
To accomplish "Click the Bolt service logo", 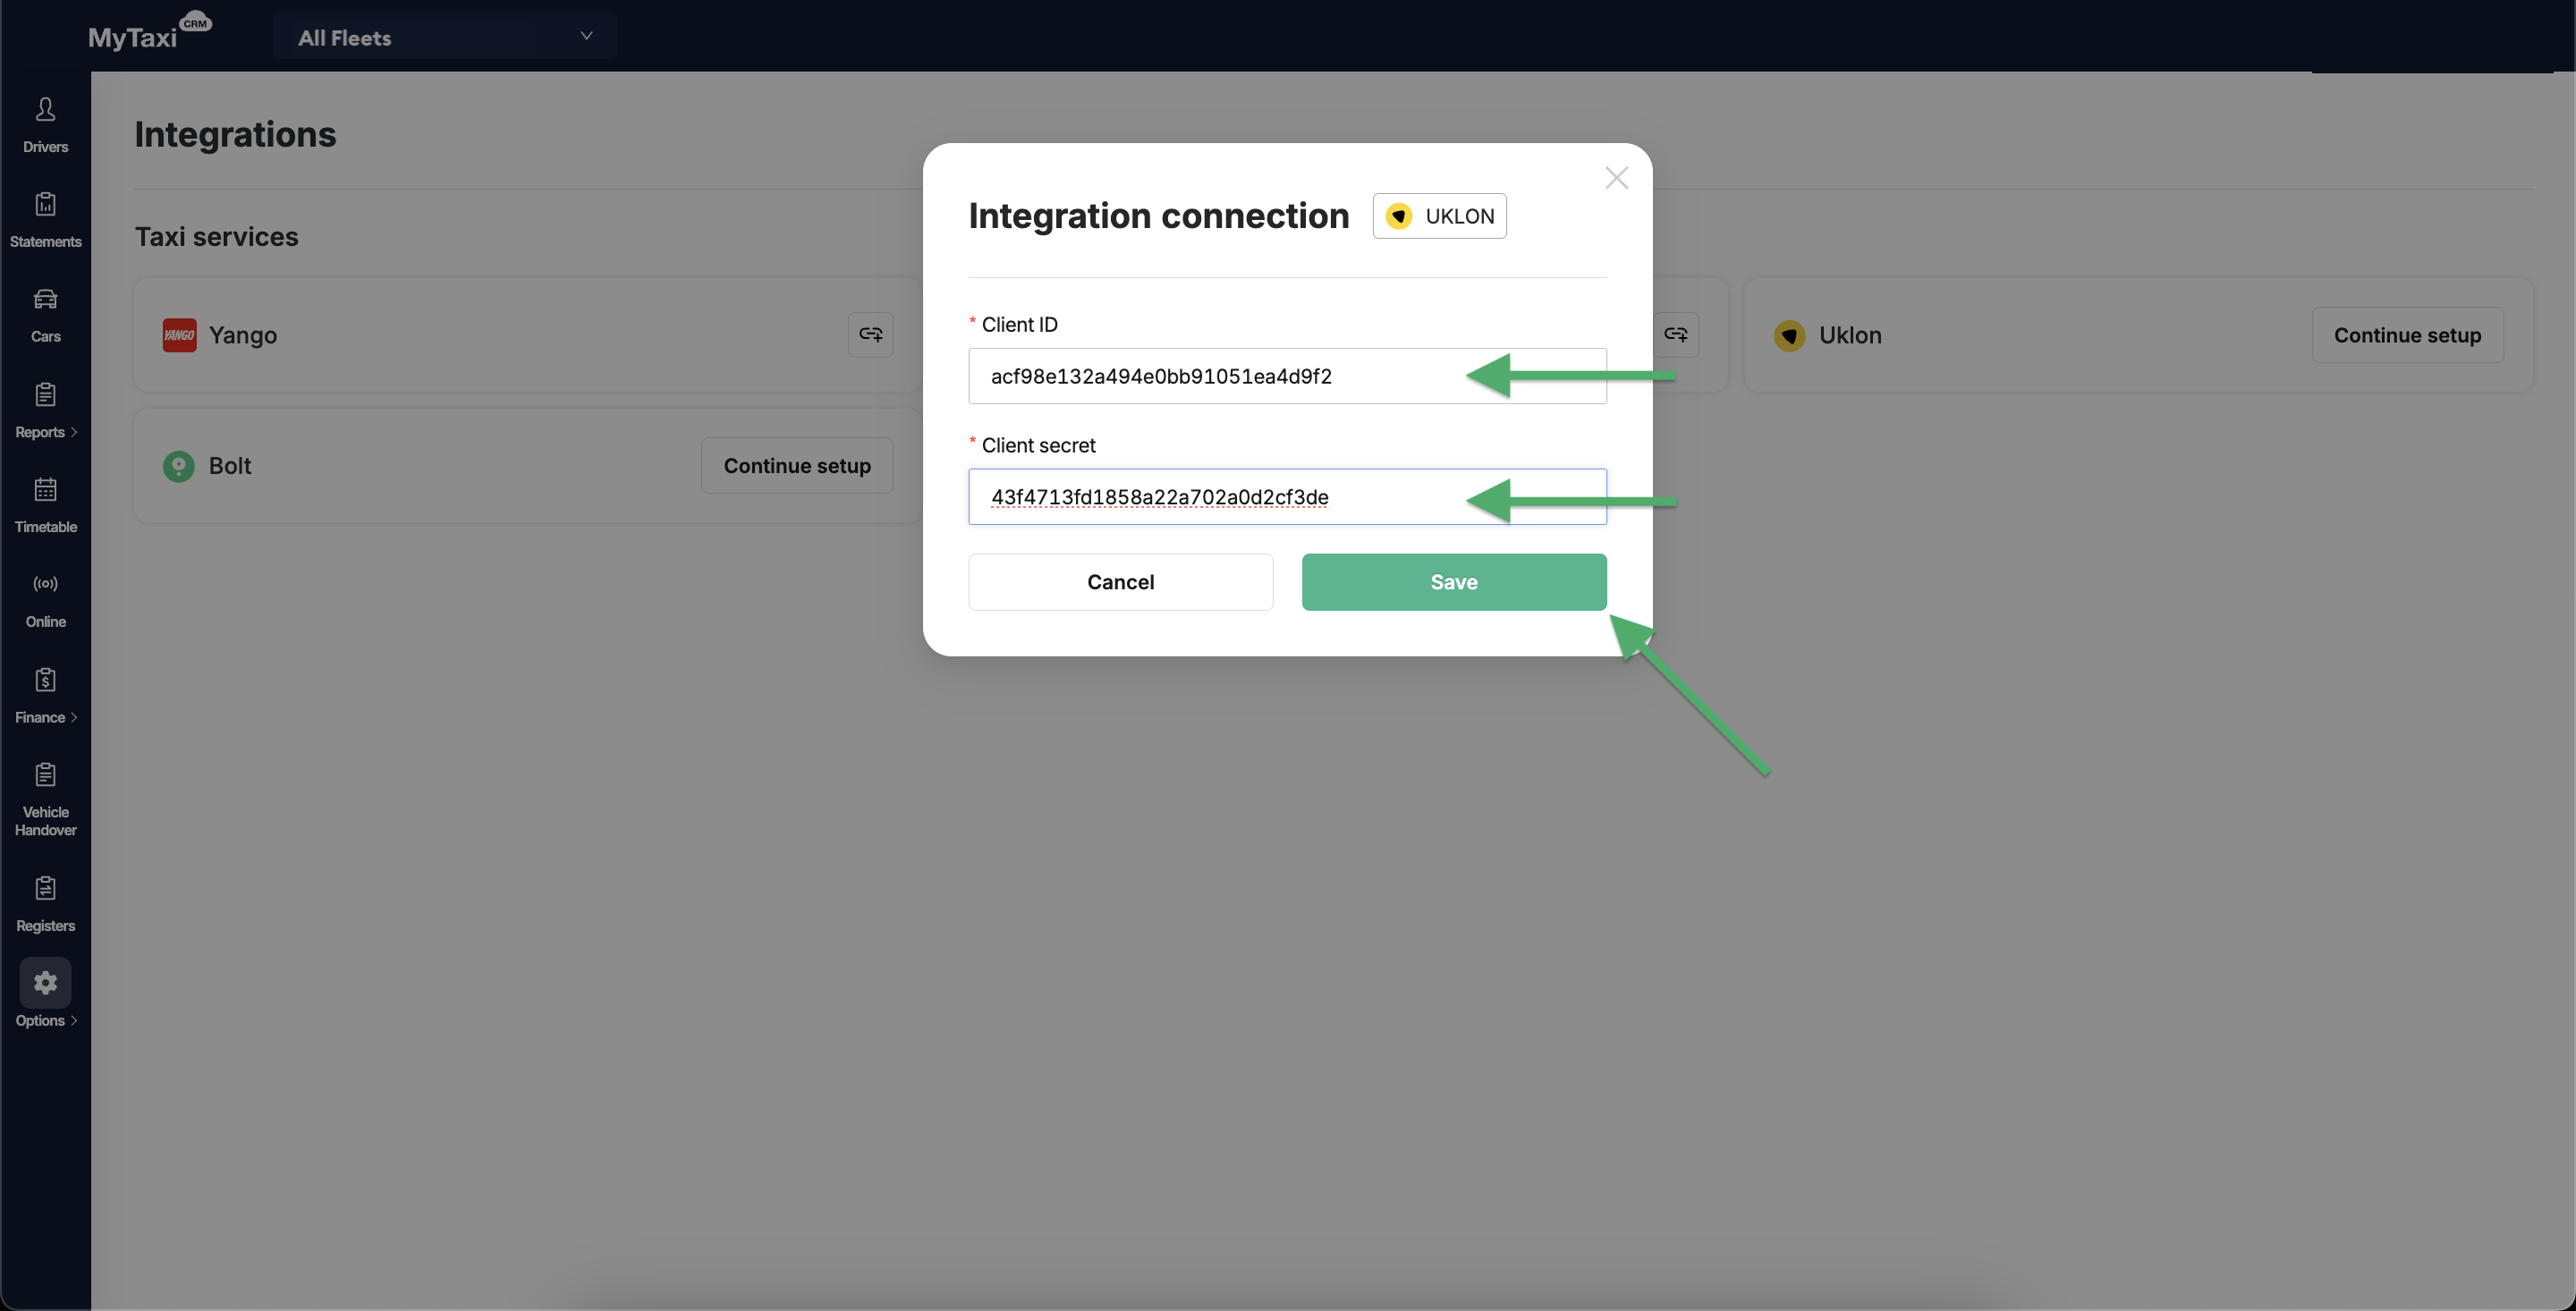I will click(179, 466).
